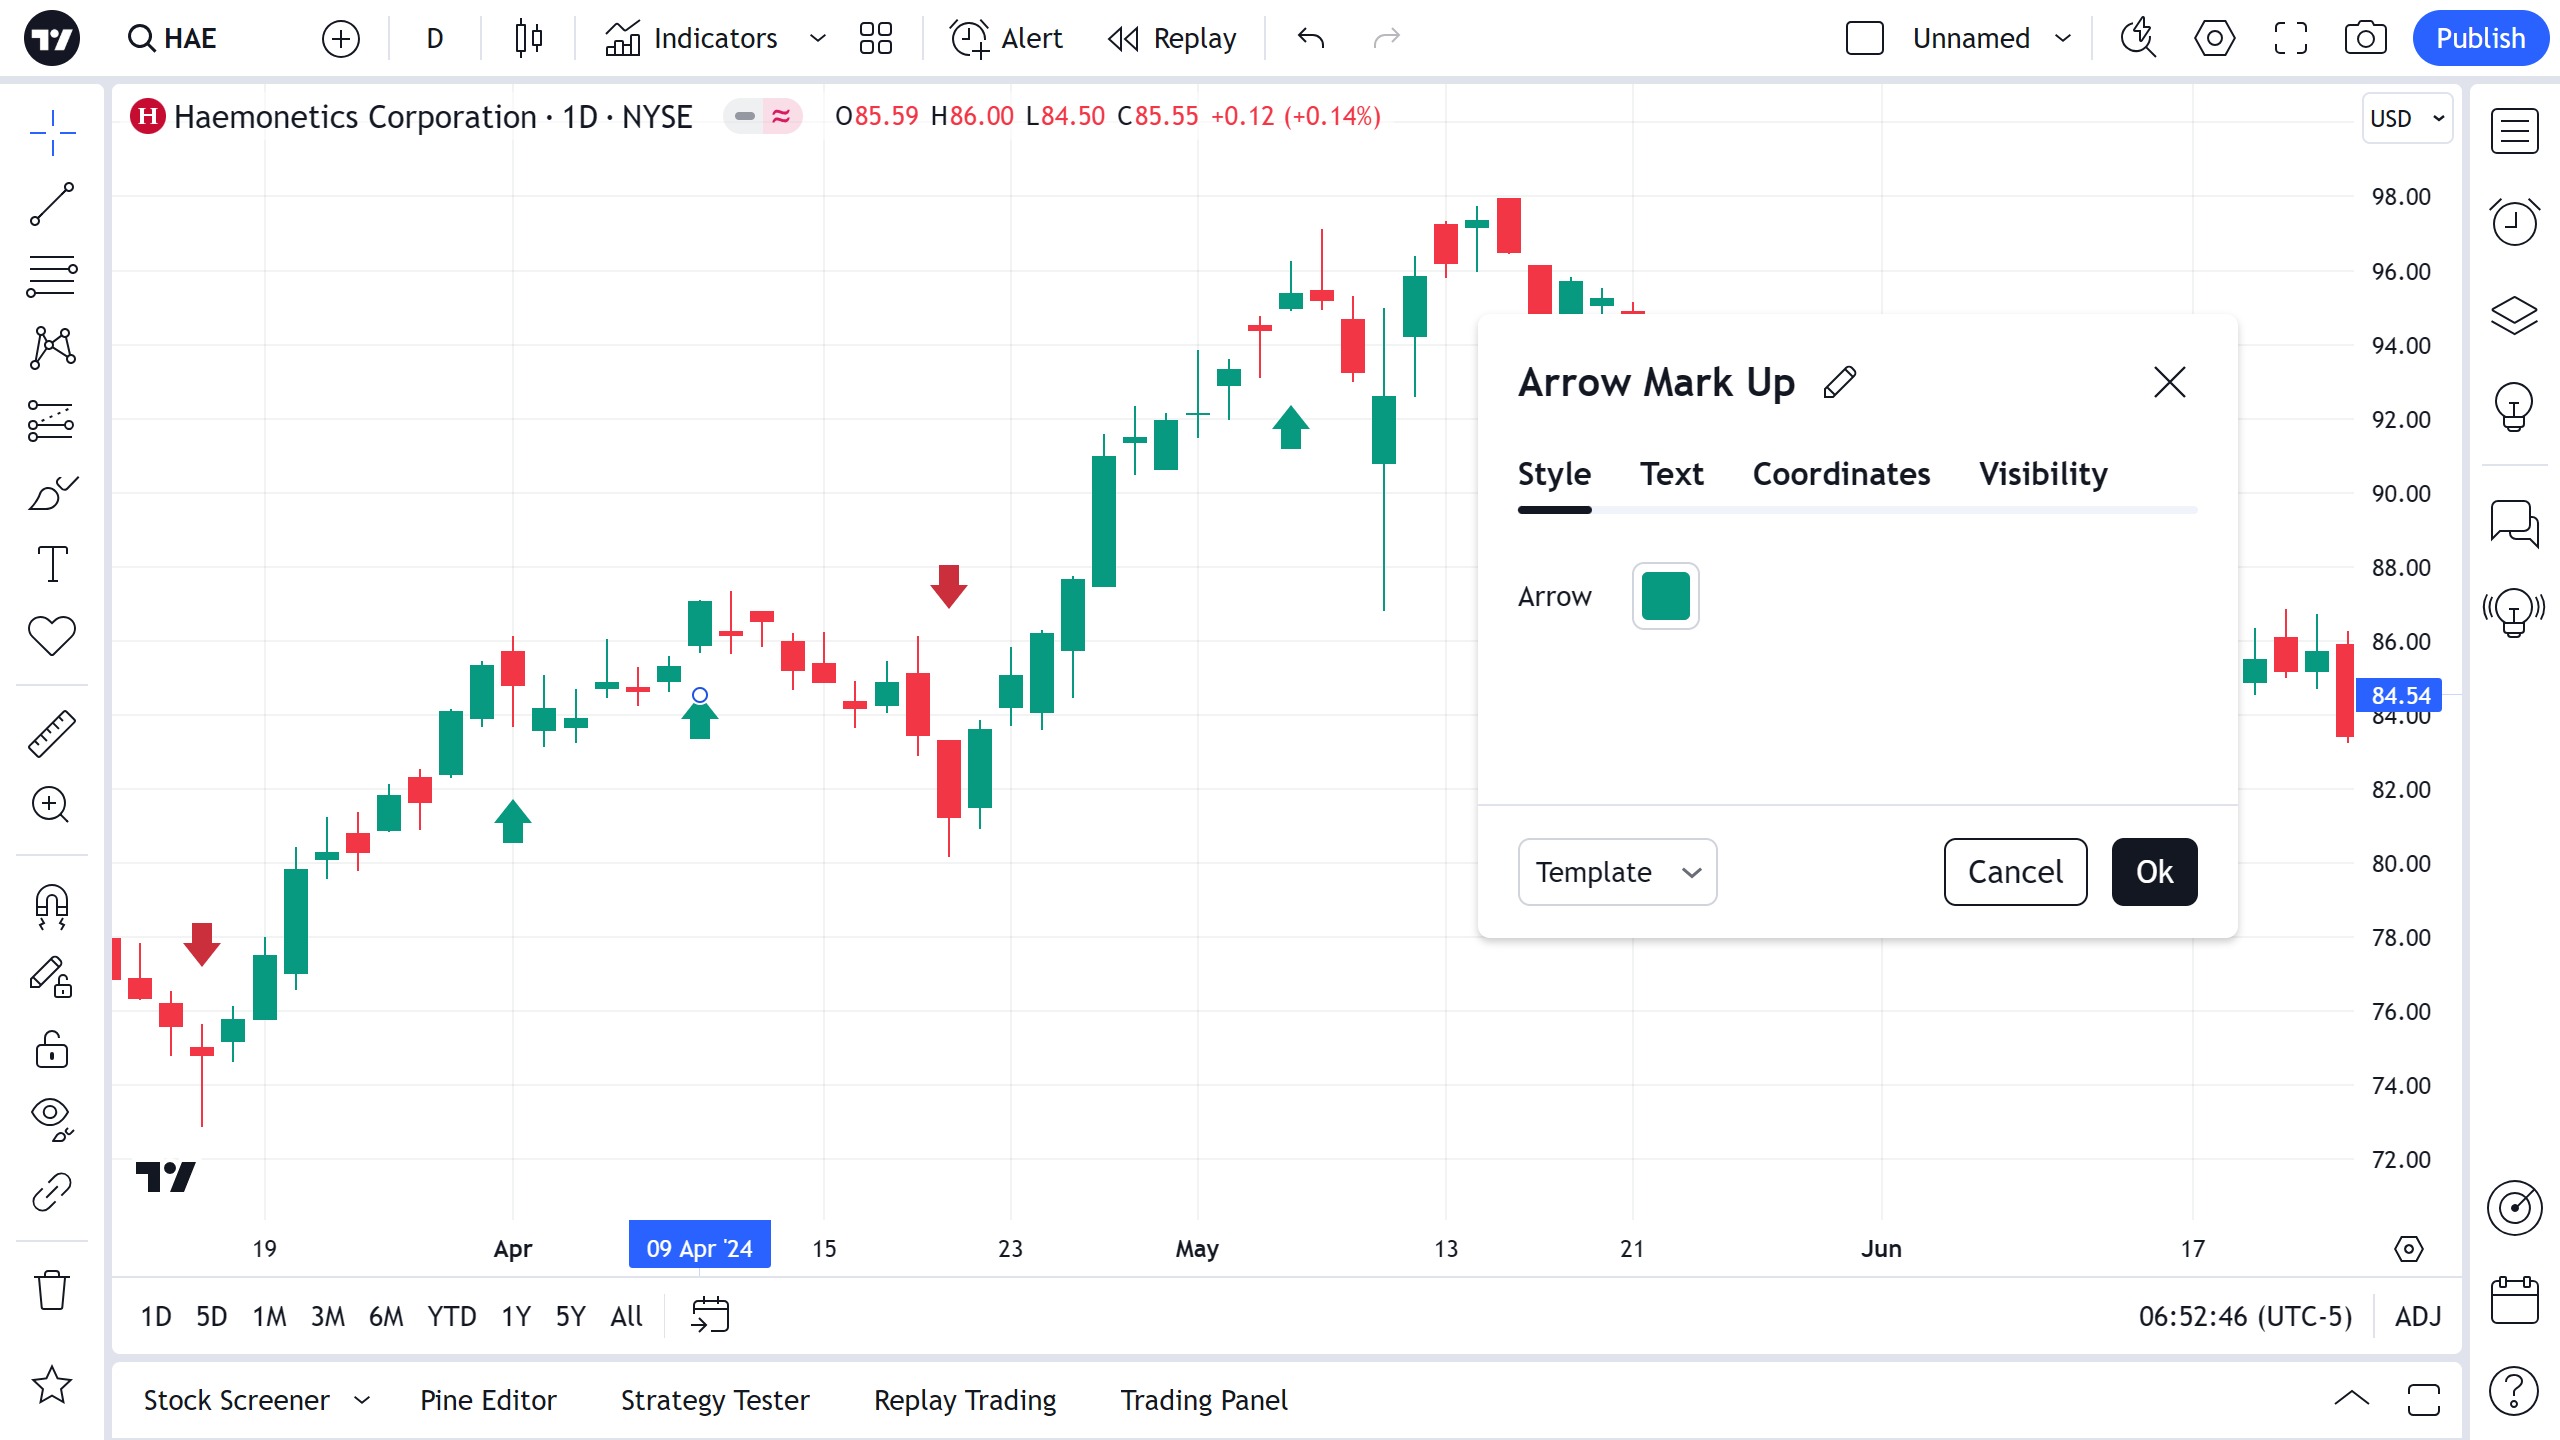This screenshot has height=1440, width=2560.
Task: Remove drawings with the trash icon
Action: [x=52, y=1290]
